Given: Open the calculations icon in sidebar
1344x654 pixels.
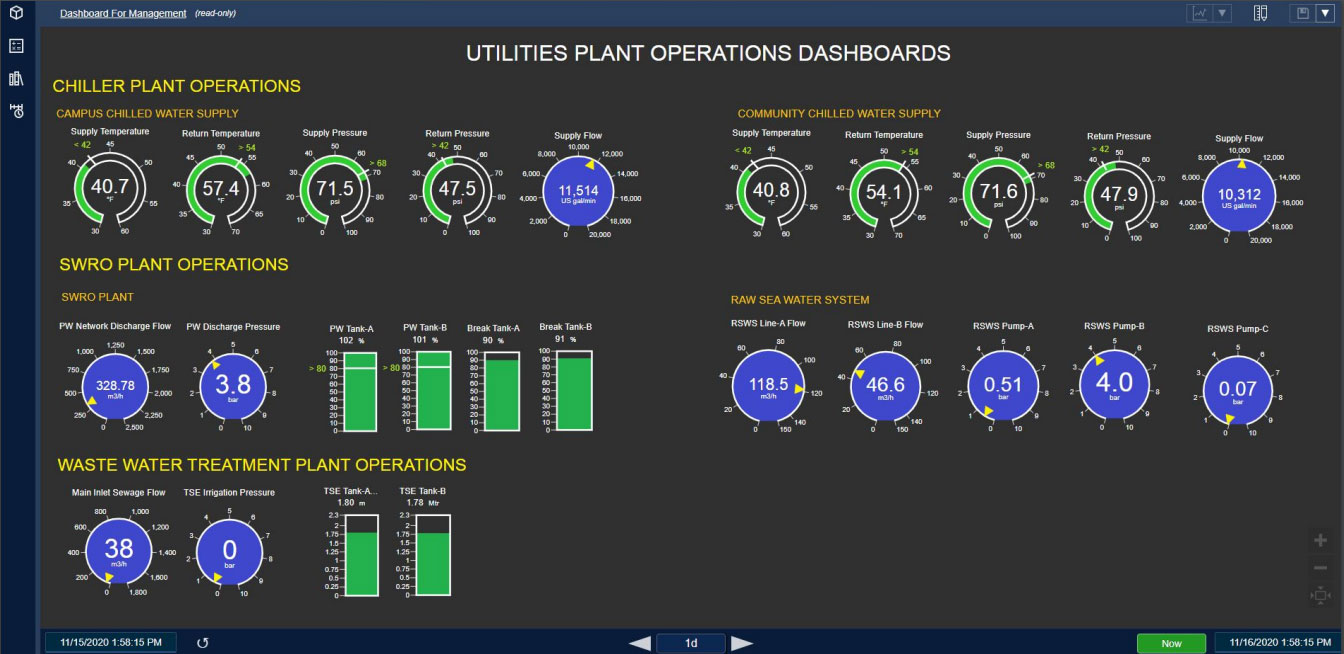Looking at the screenshot, I should 16,46.
